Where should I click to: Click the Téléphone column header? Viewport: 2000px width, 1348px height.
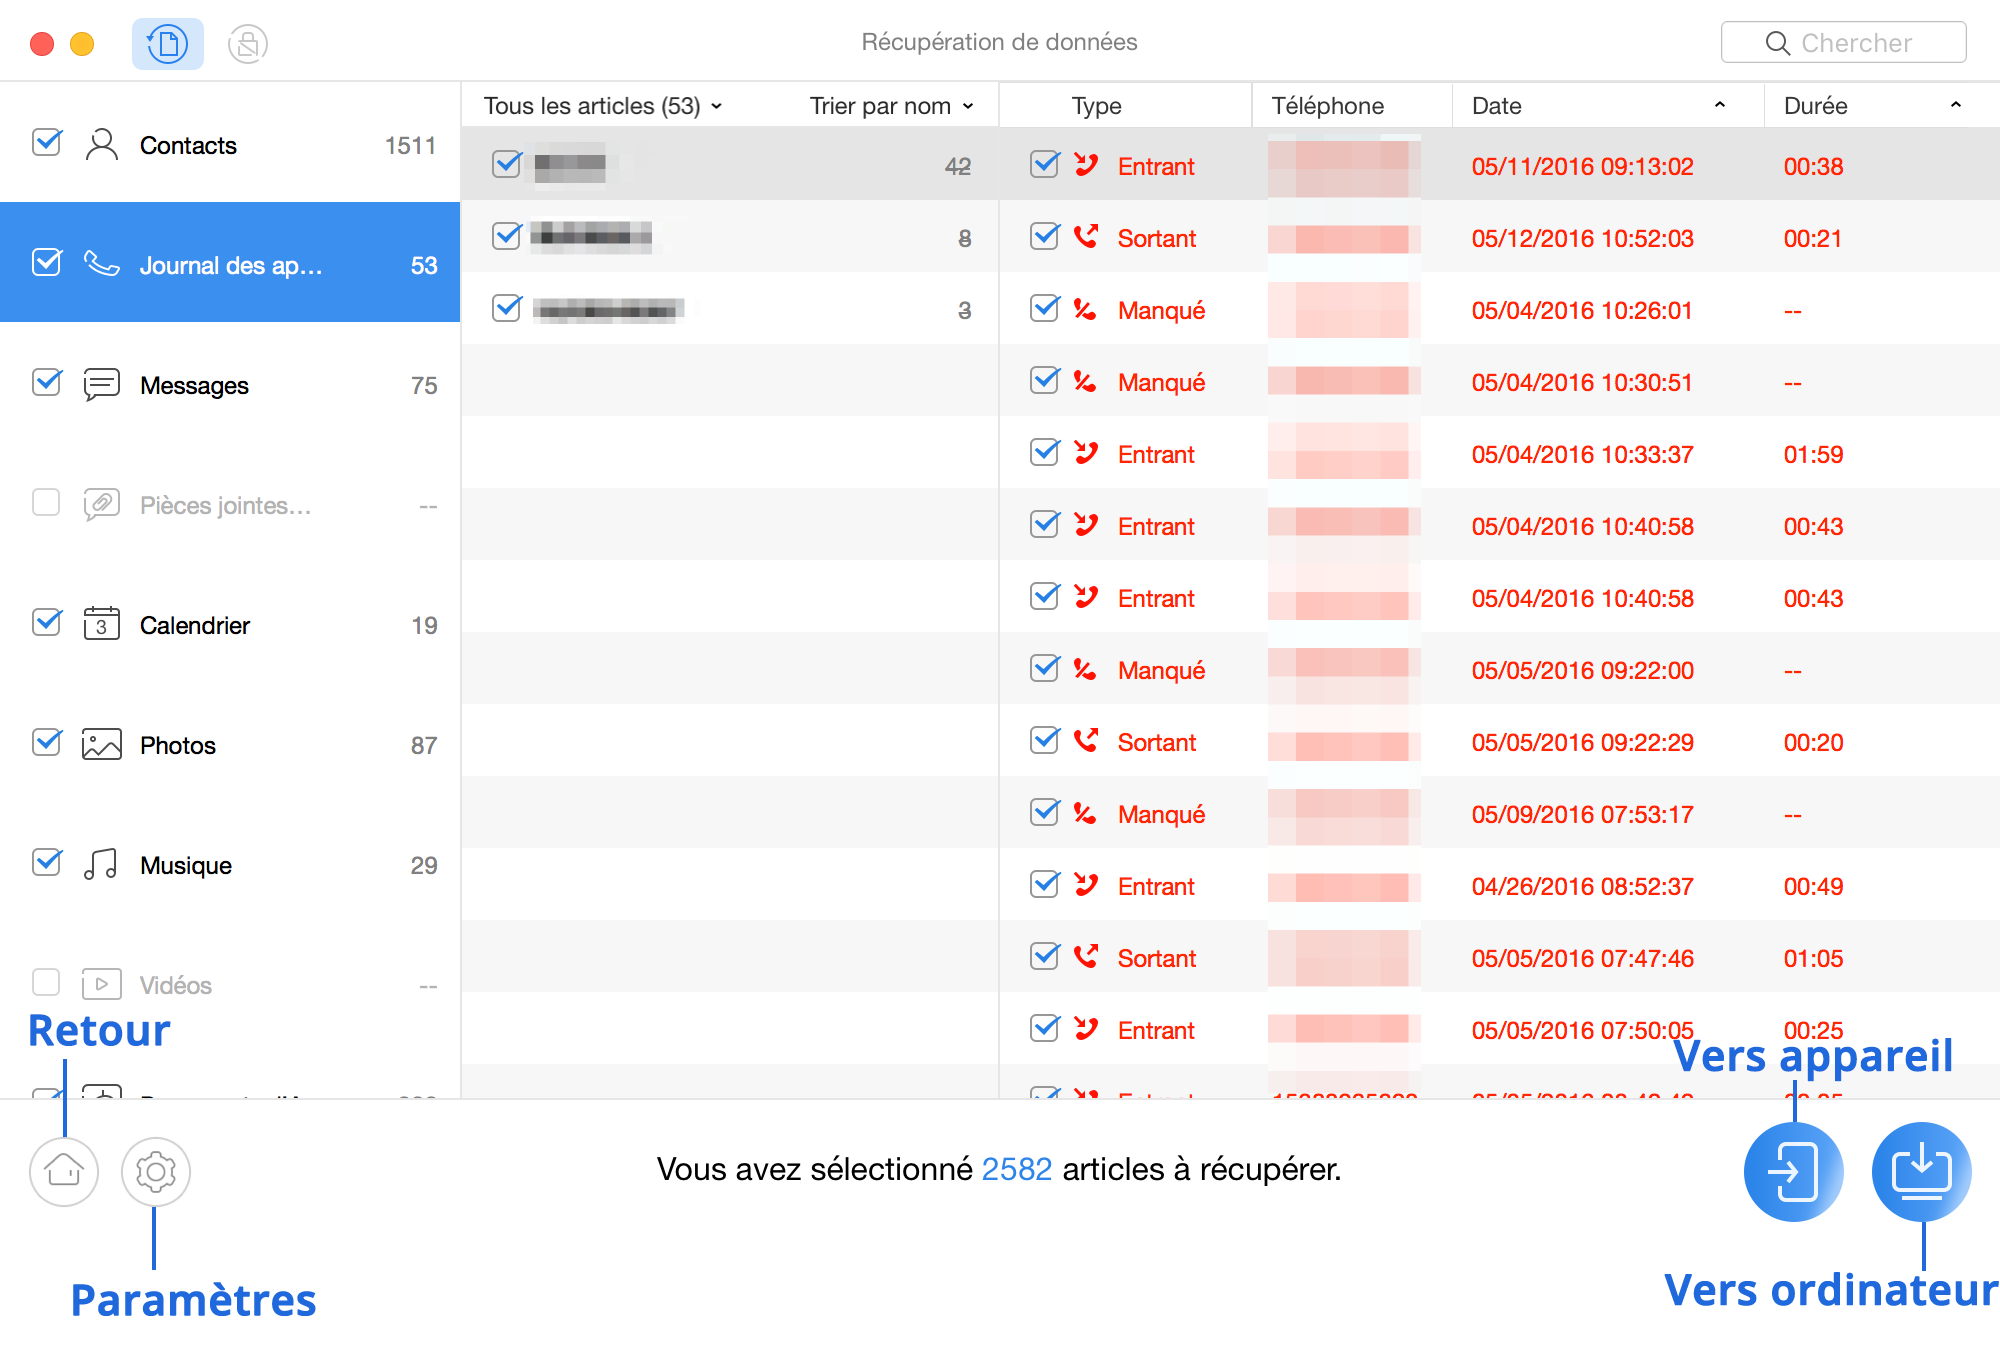coord(1327,106)
